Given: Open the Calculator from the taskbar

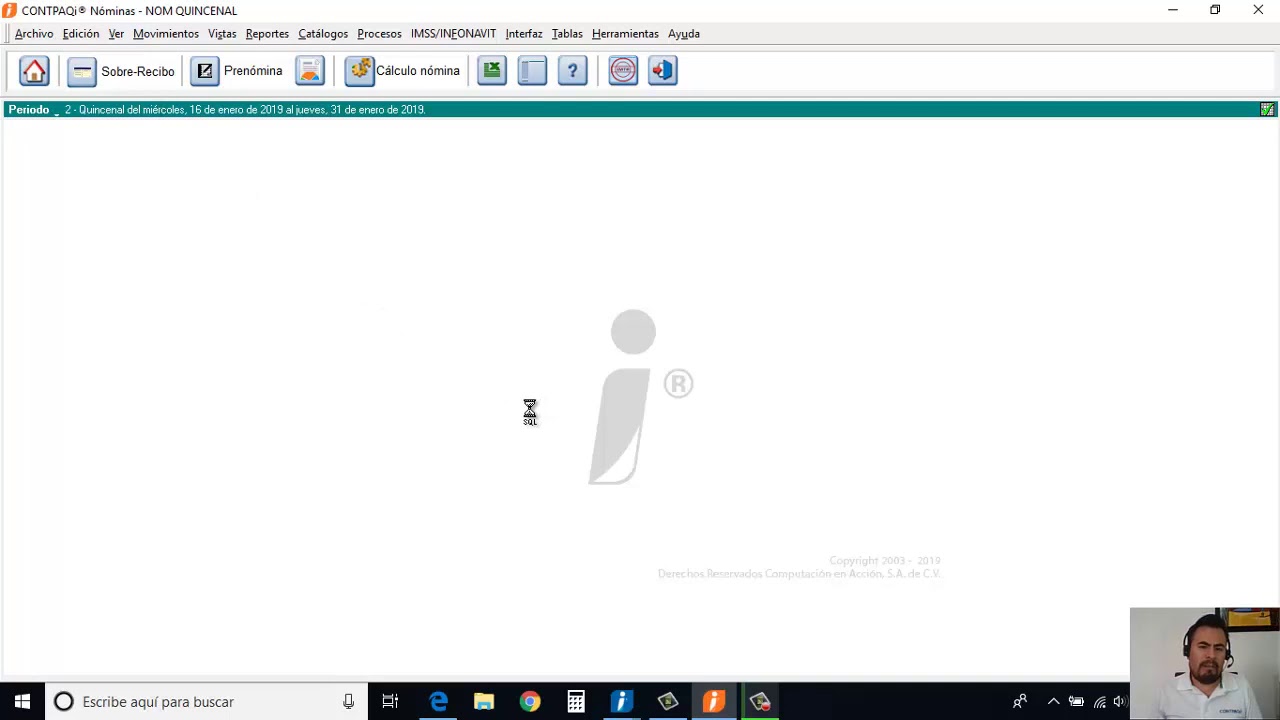Looking at the screenshot, I should tap(576, 702).
